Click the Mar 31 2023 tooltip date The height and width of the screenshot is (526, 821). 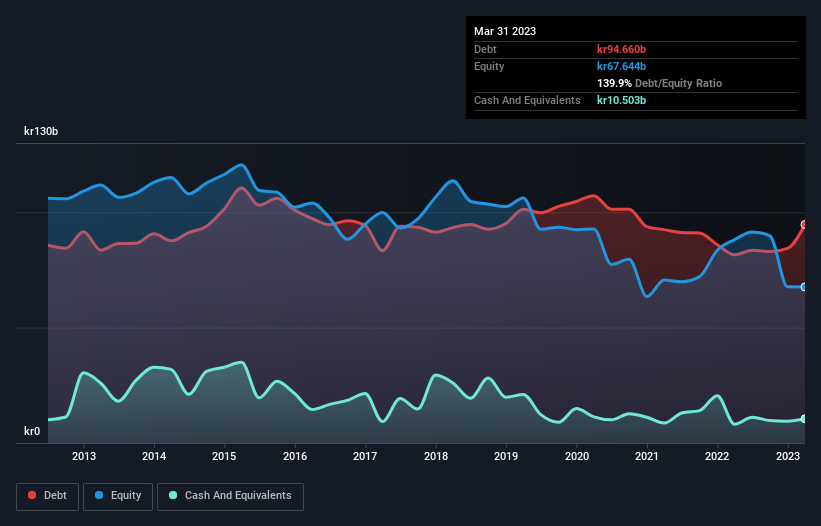point(505,31)
